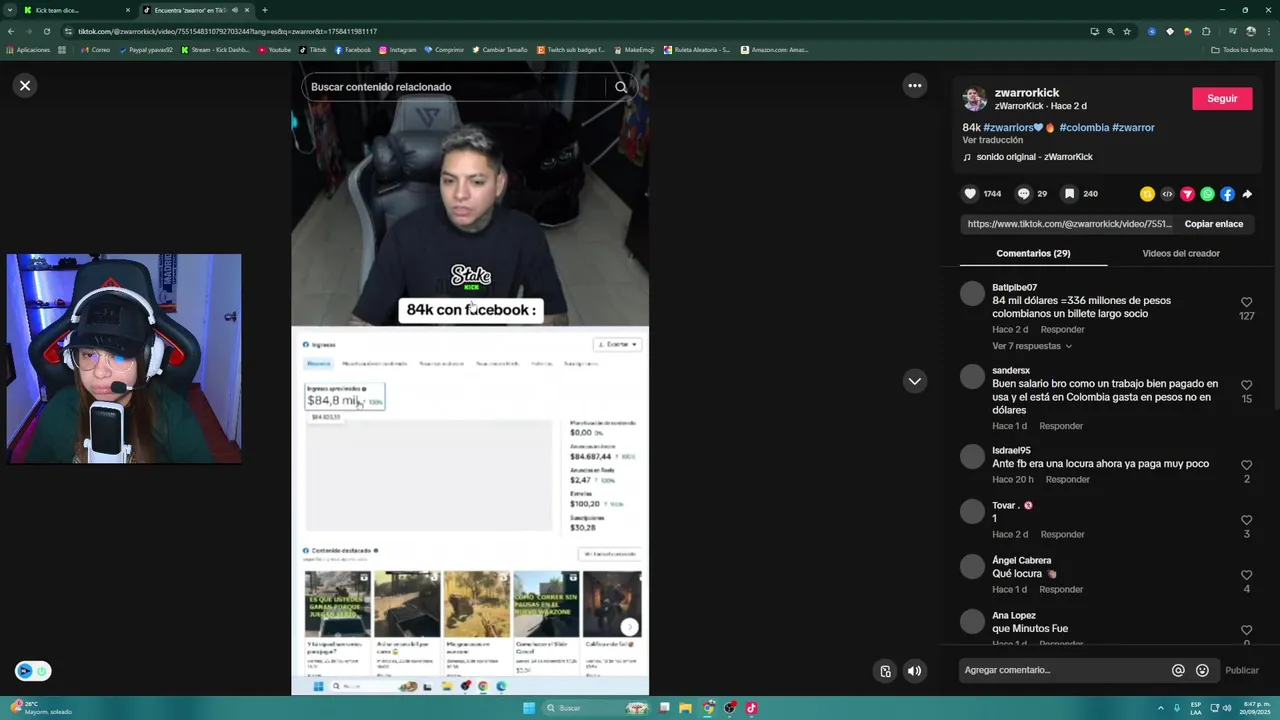
Task: Select the 'Comentarios (29)' tab
Action: [x=1033, y=254]
